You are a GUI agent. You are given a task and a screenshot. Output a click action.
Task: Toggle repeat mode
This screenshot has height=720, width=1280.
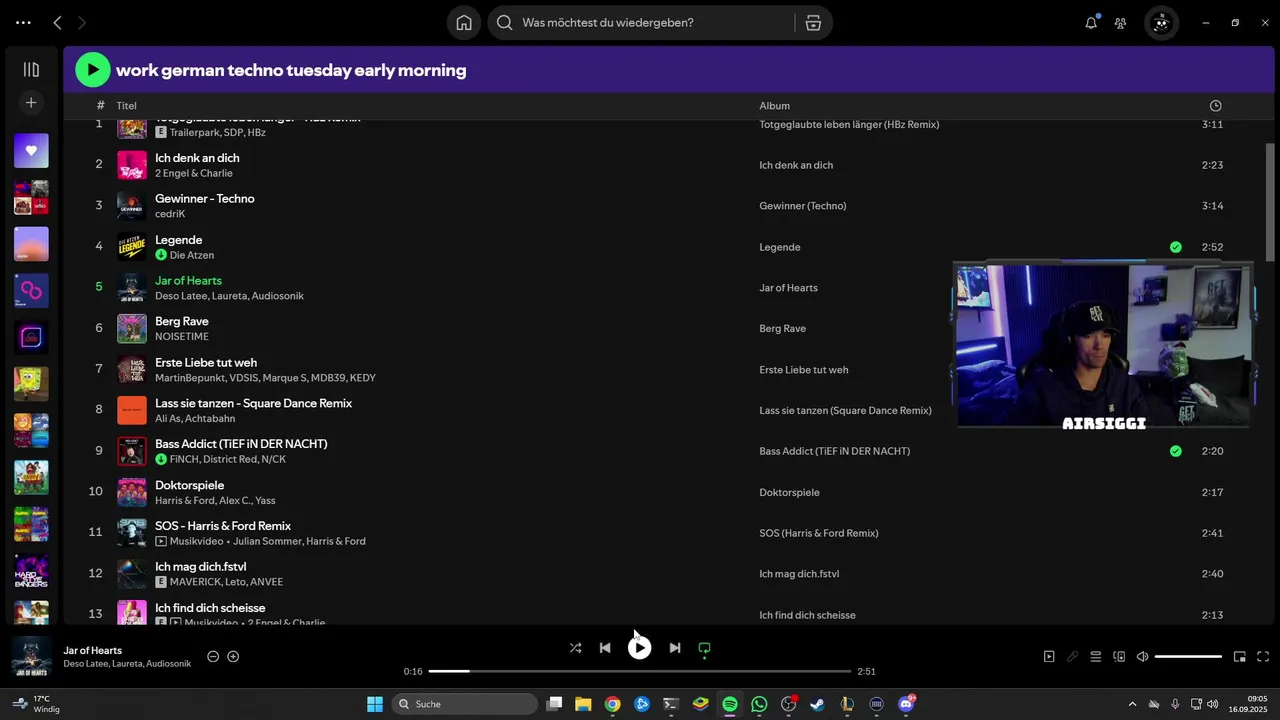[x=704, y=648]
